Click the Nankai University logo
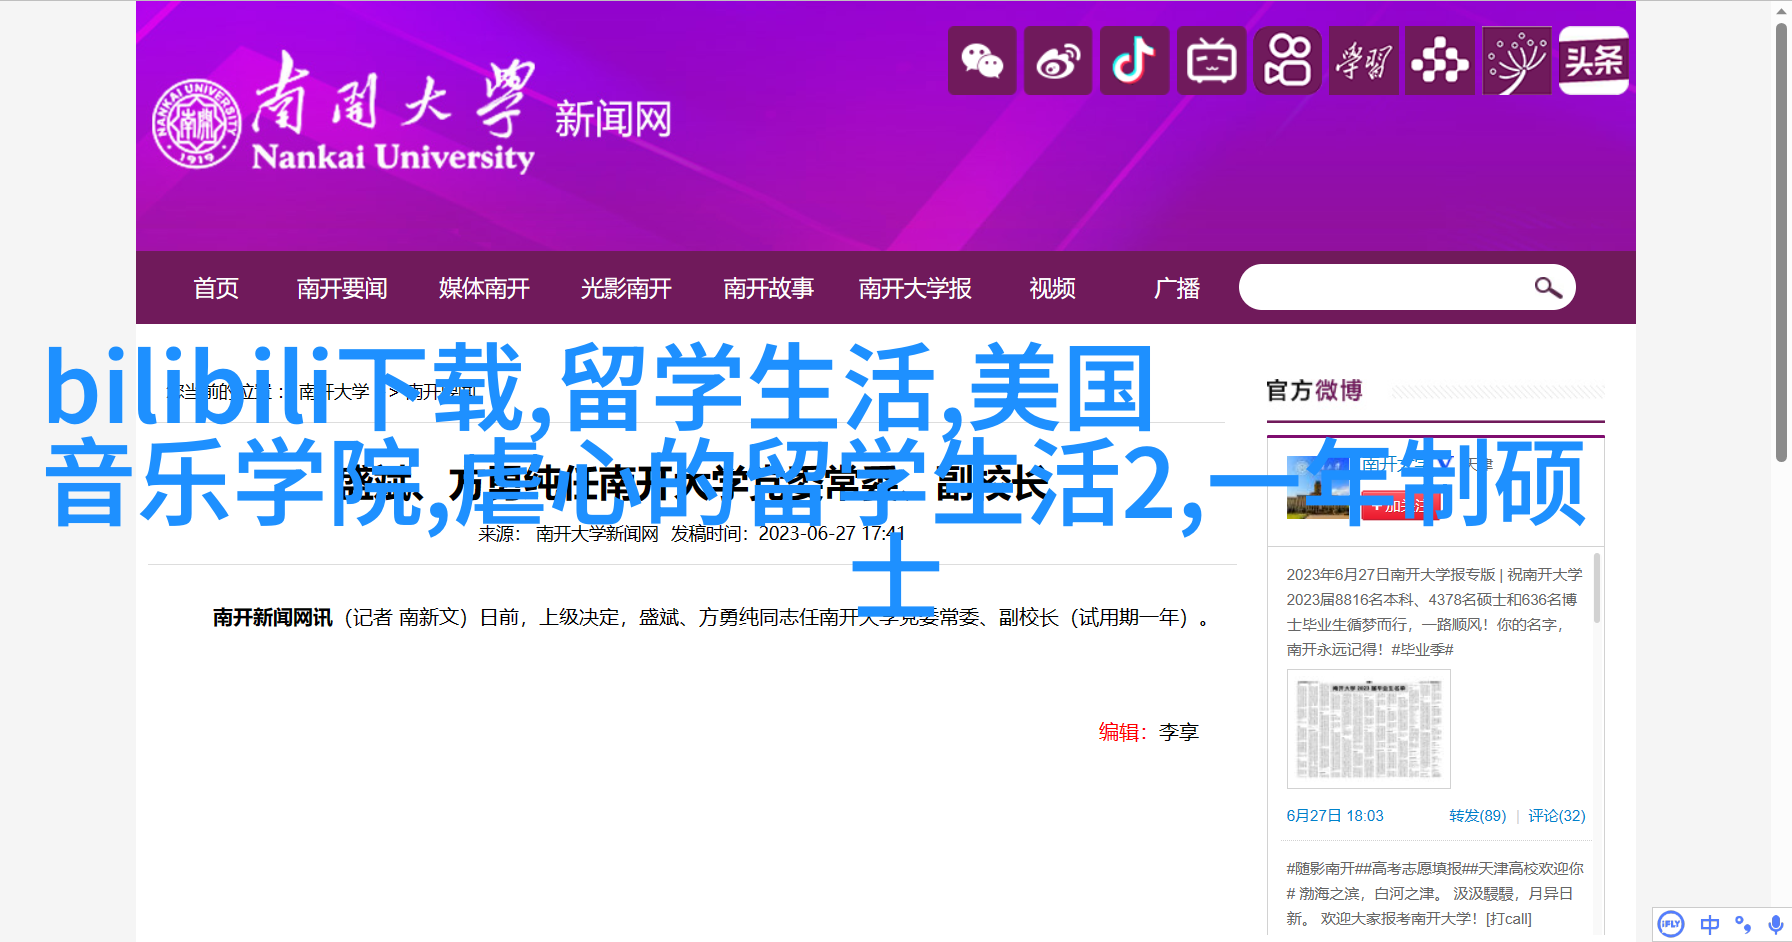1792x942 pixels. pyautogui.click(x=345, y=113)
